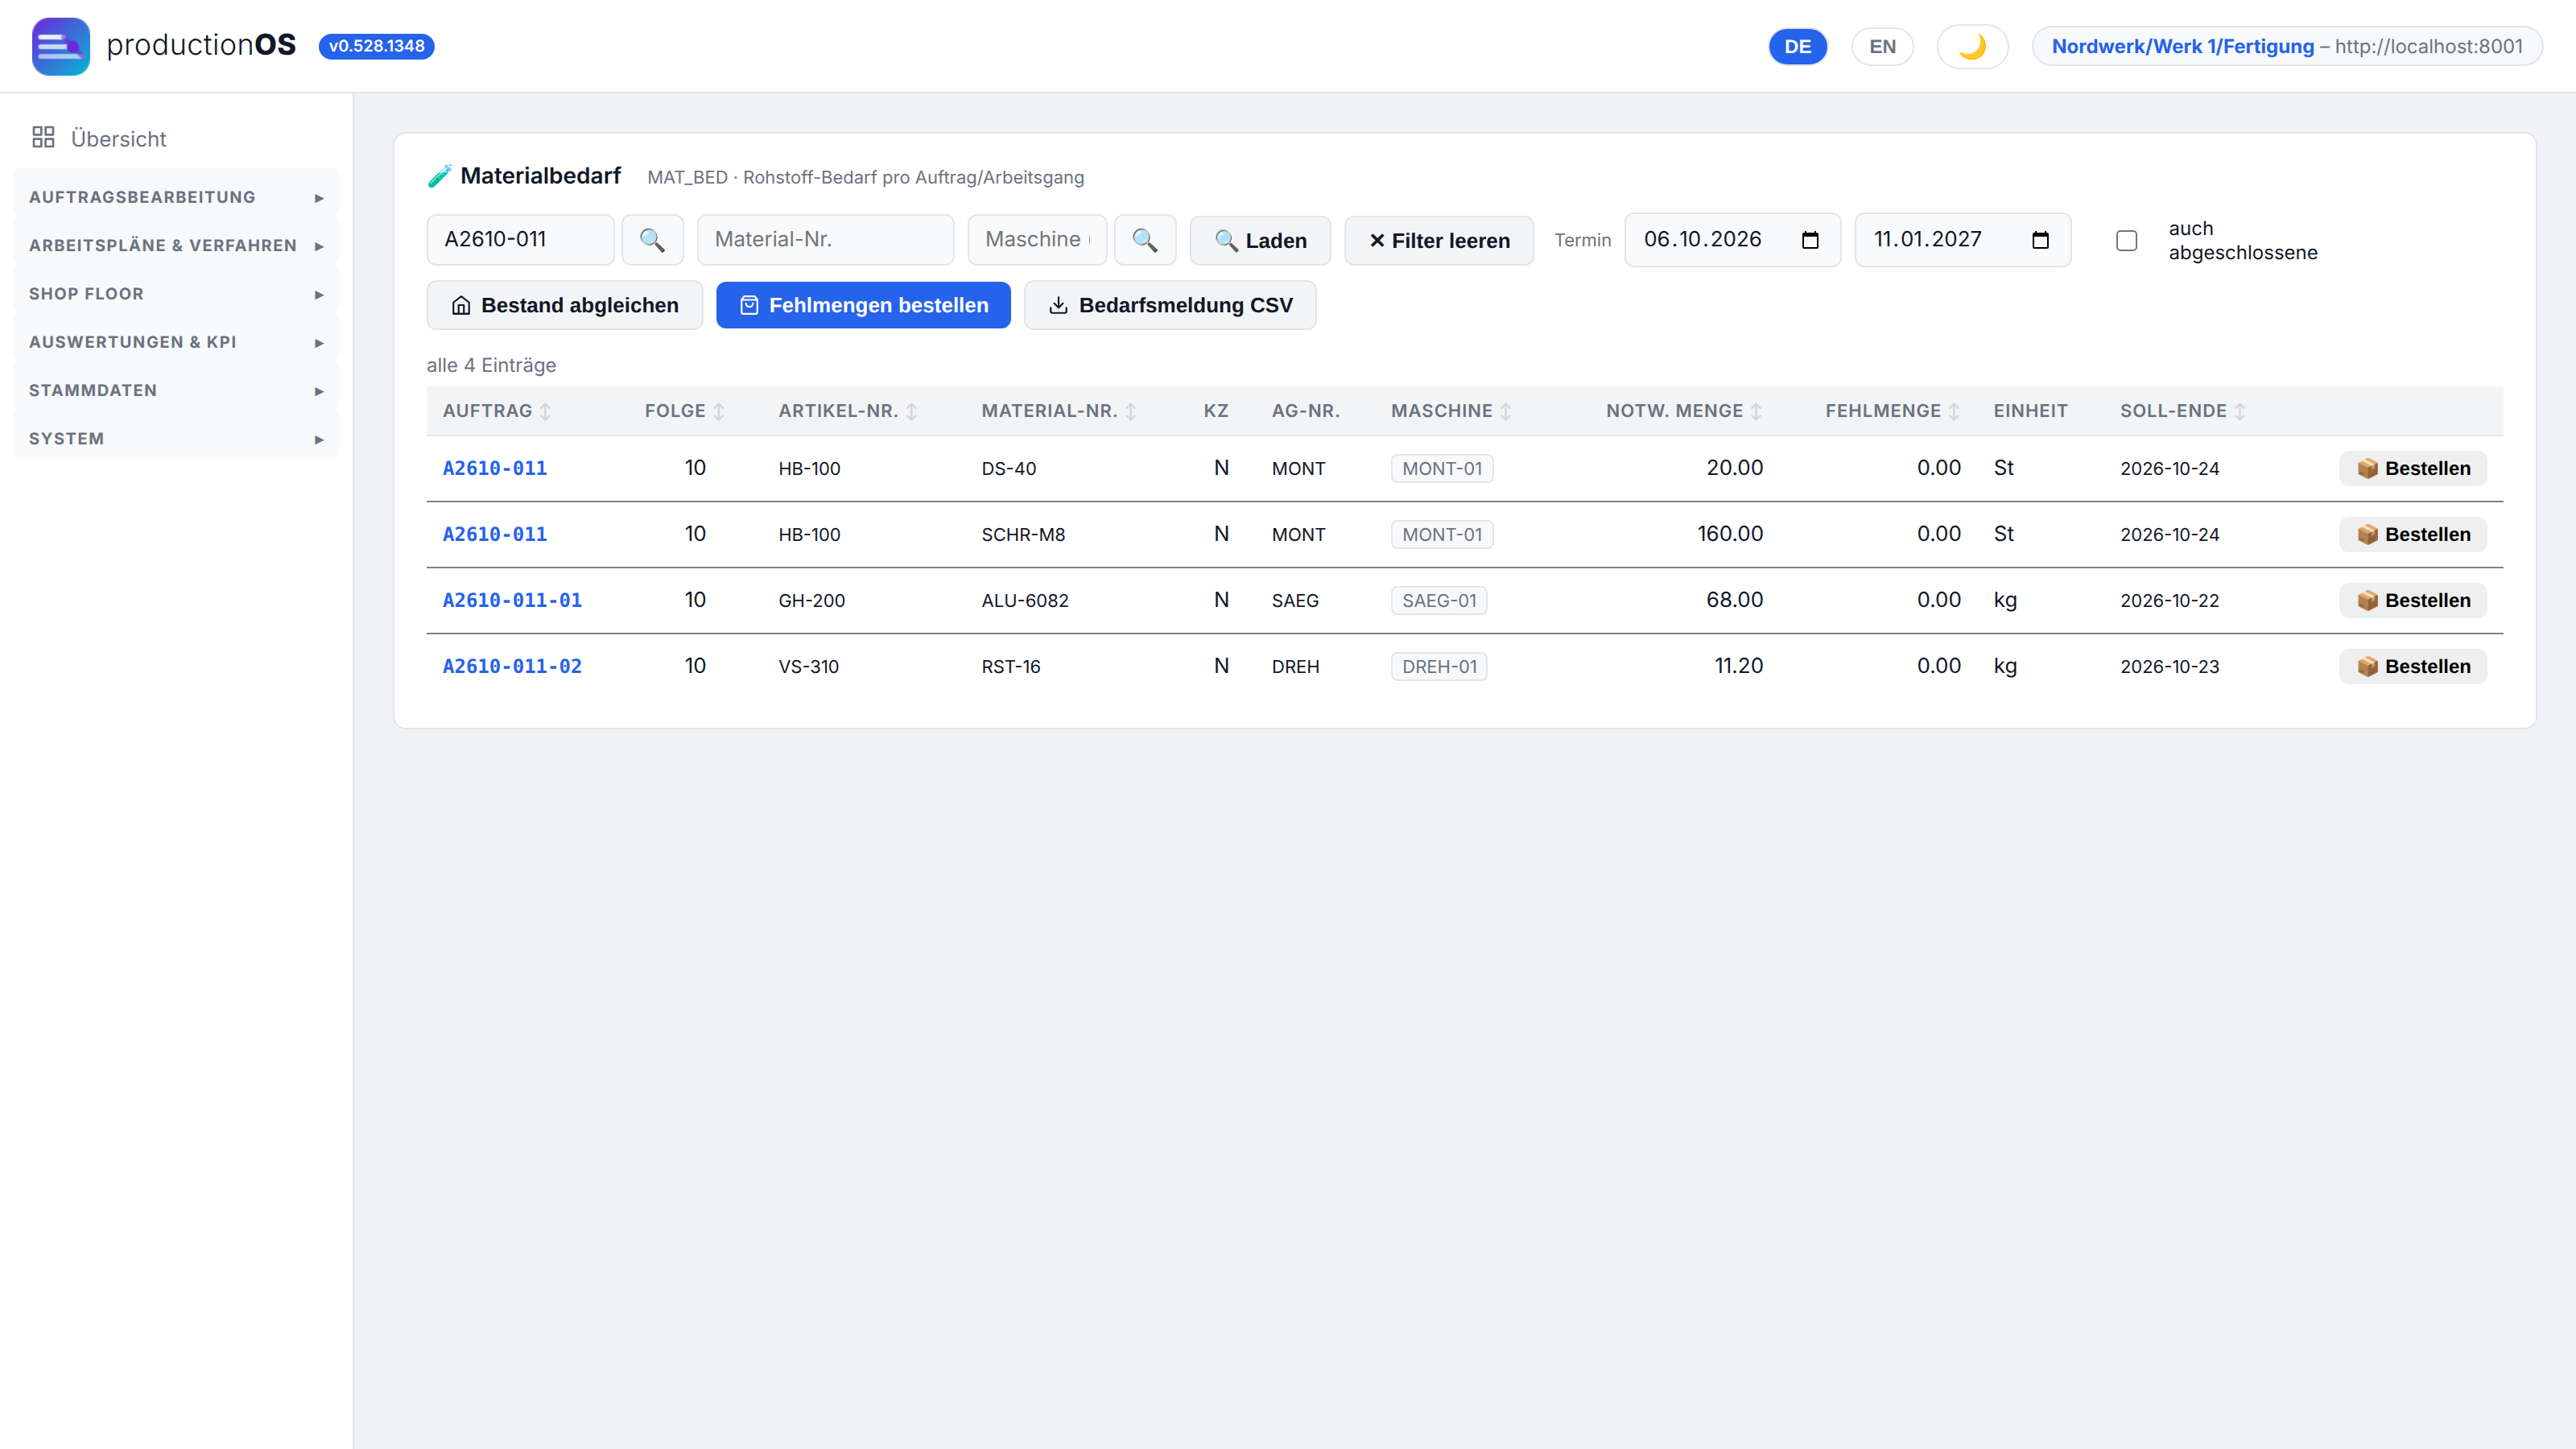
Task: Open A2610-011 link in DS-40 row
Action: tap(495, 468)
